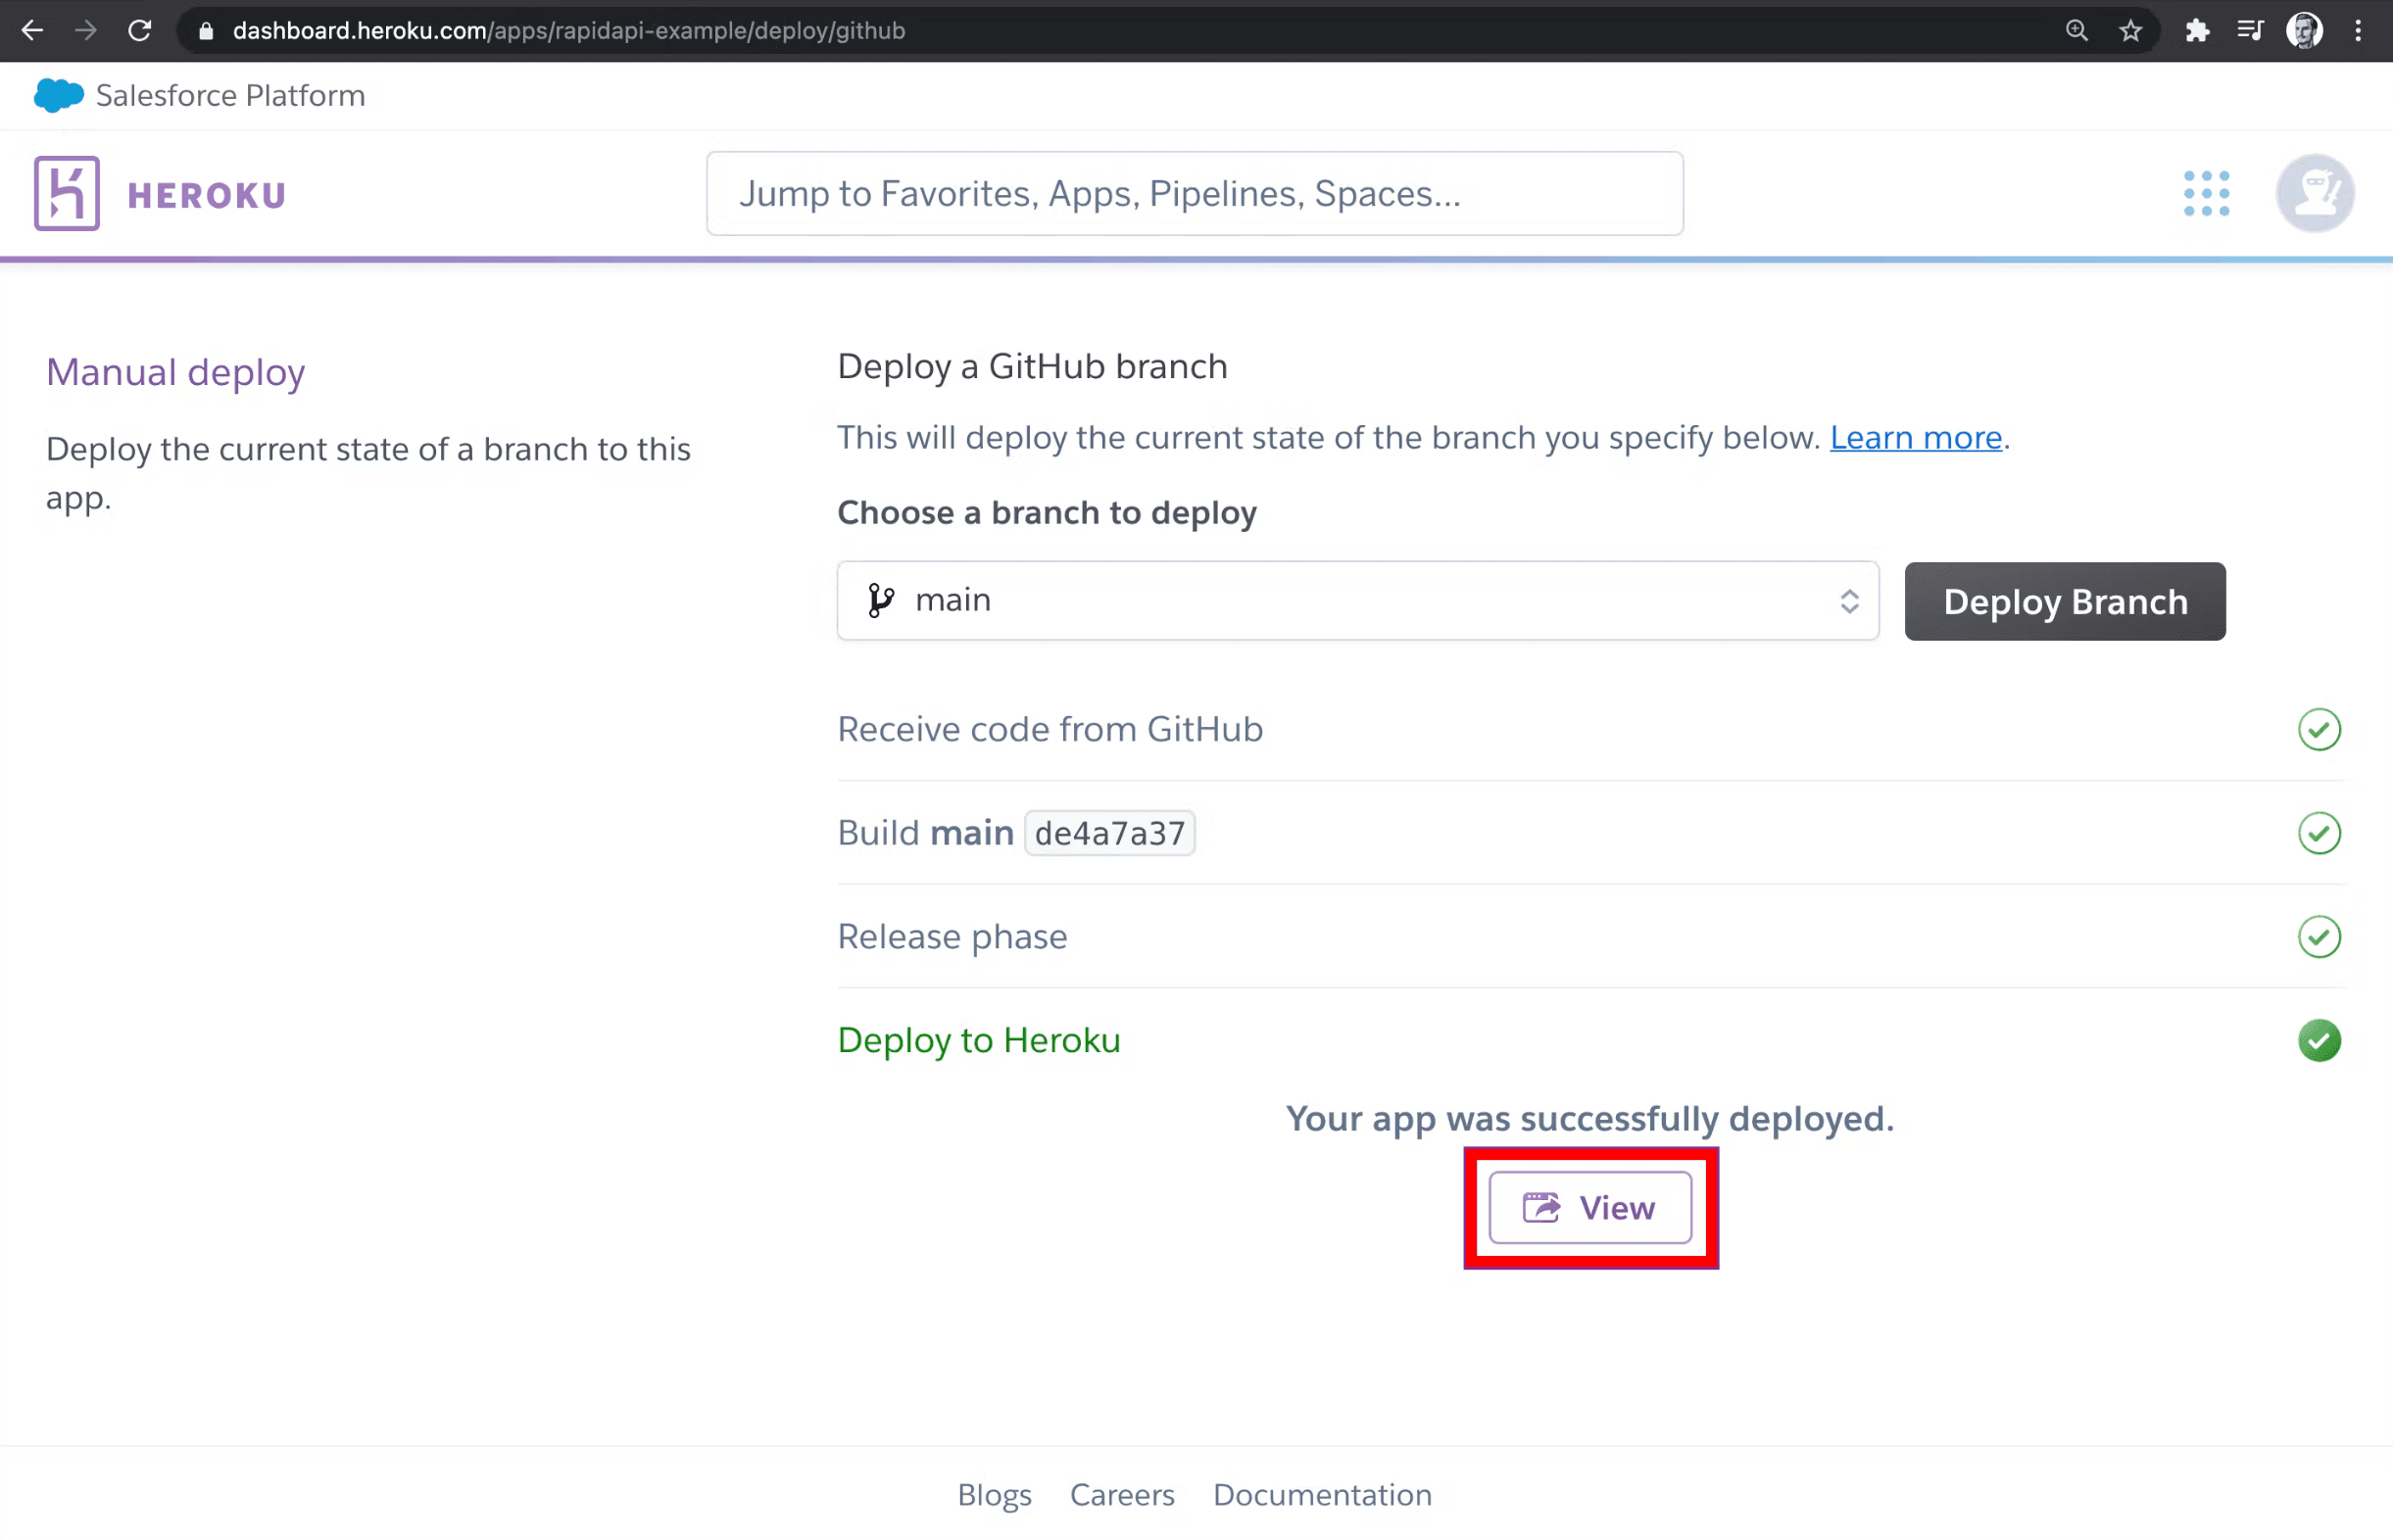
Task: Click the check icon for Receive code from GitHub
Action: pos(2318,729)
